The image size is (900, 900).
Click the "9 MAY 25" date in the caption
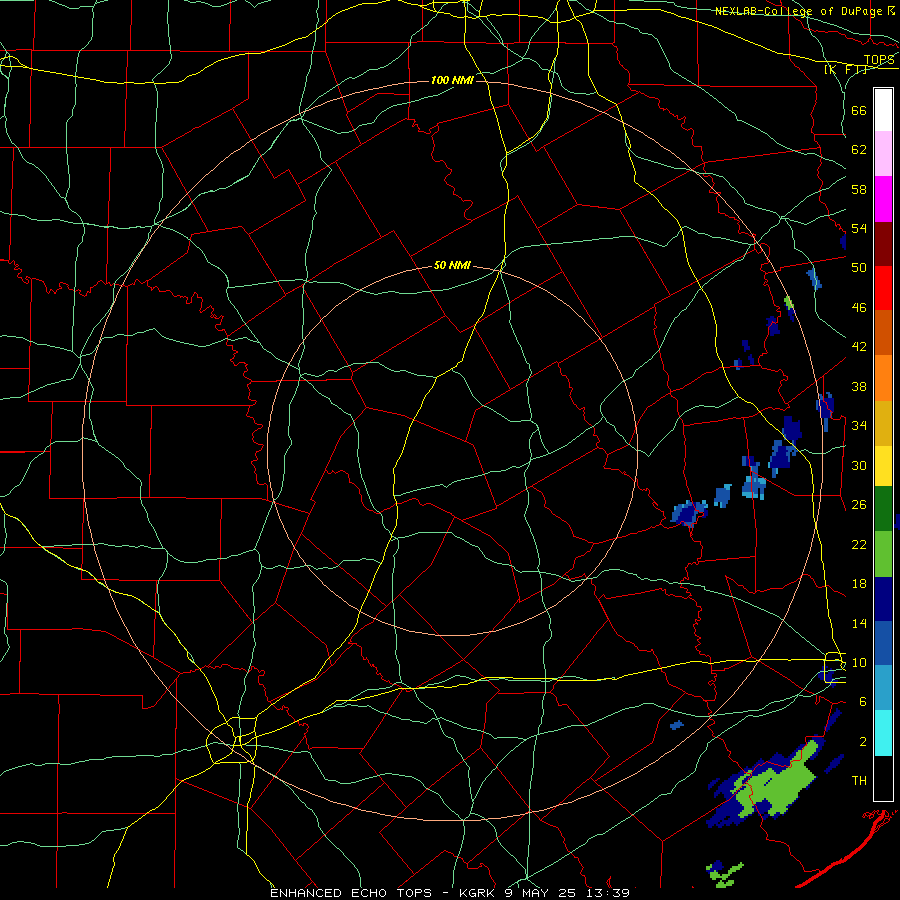[541, 893]
